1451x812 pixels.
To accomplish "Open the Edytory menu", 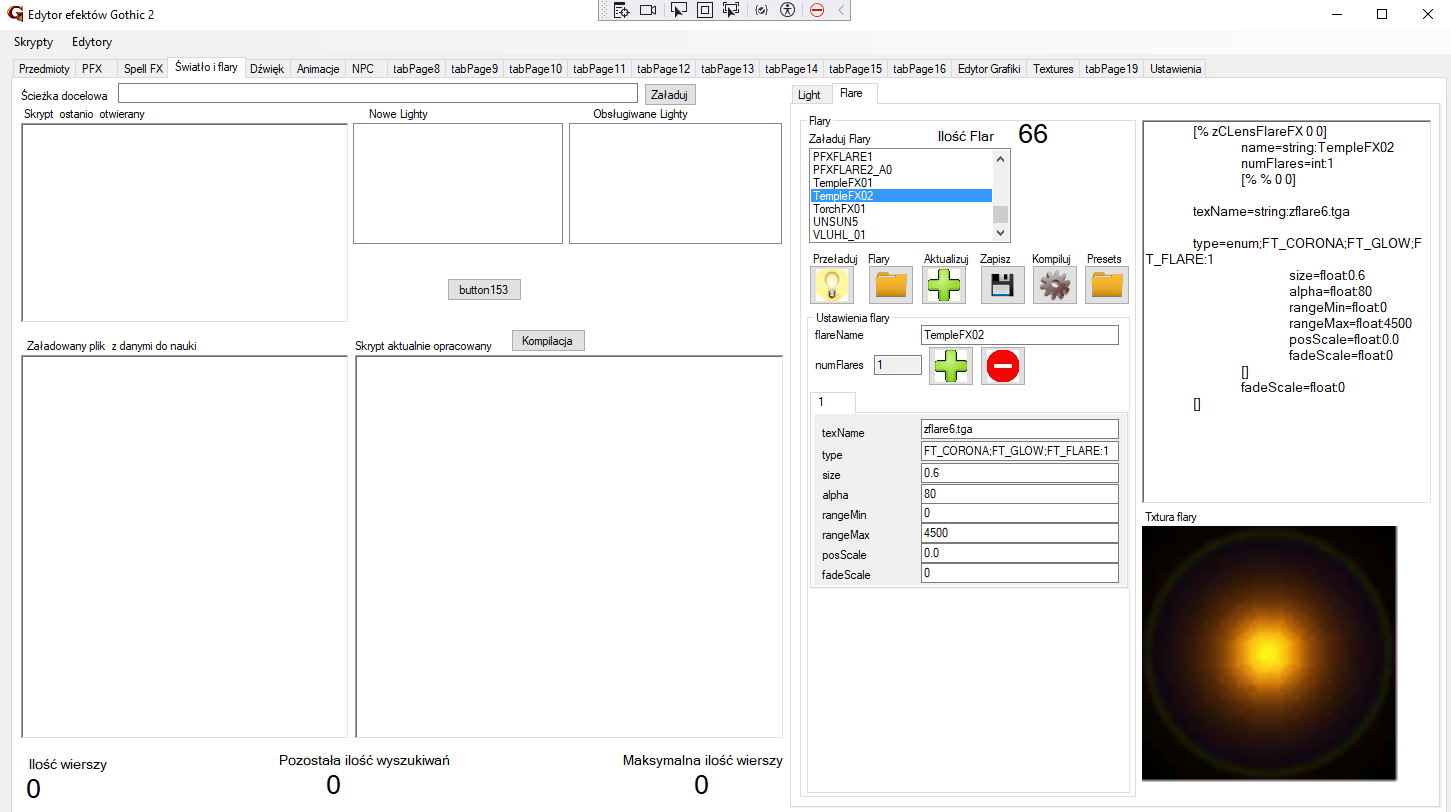I will click(x=92, y=42).
